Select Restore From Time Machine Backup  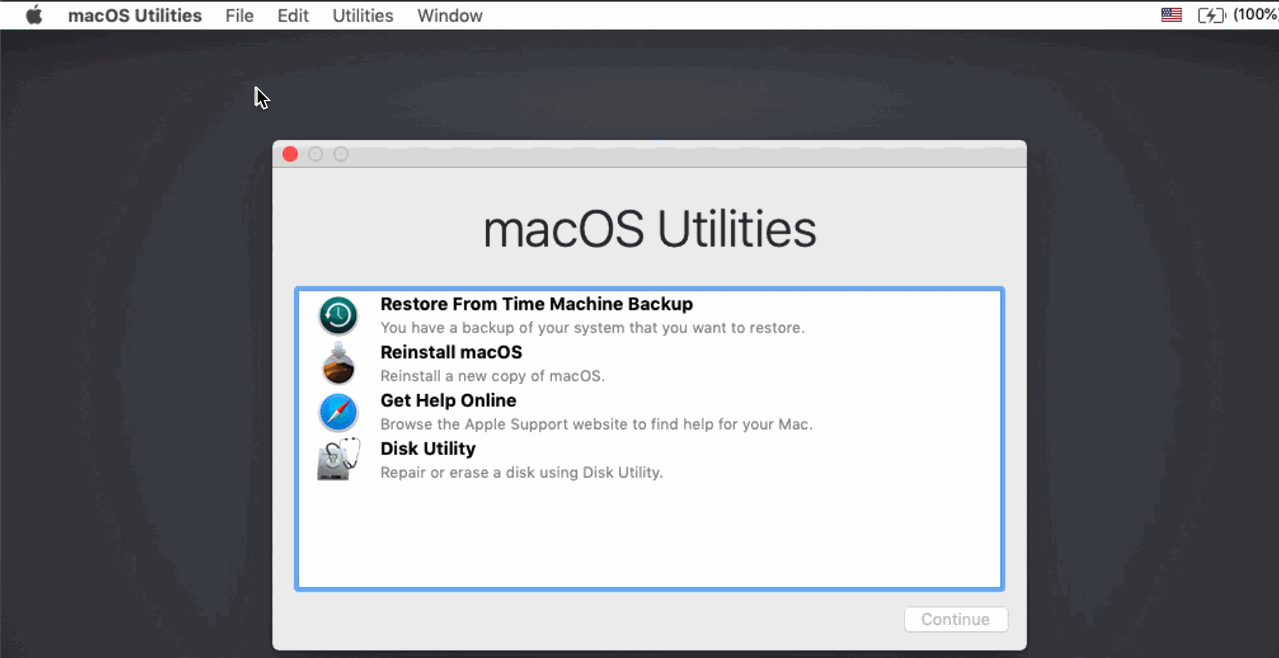(536, 304)
